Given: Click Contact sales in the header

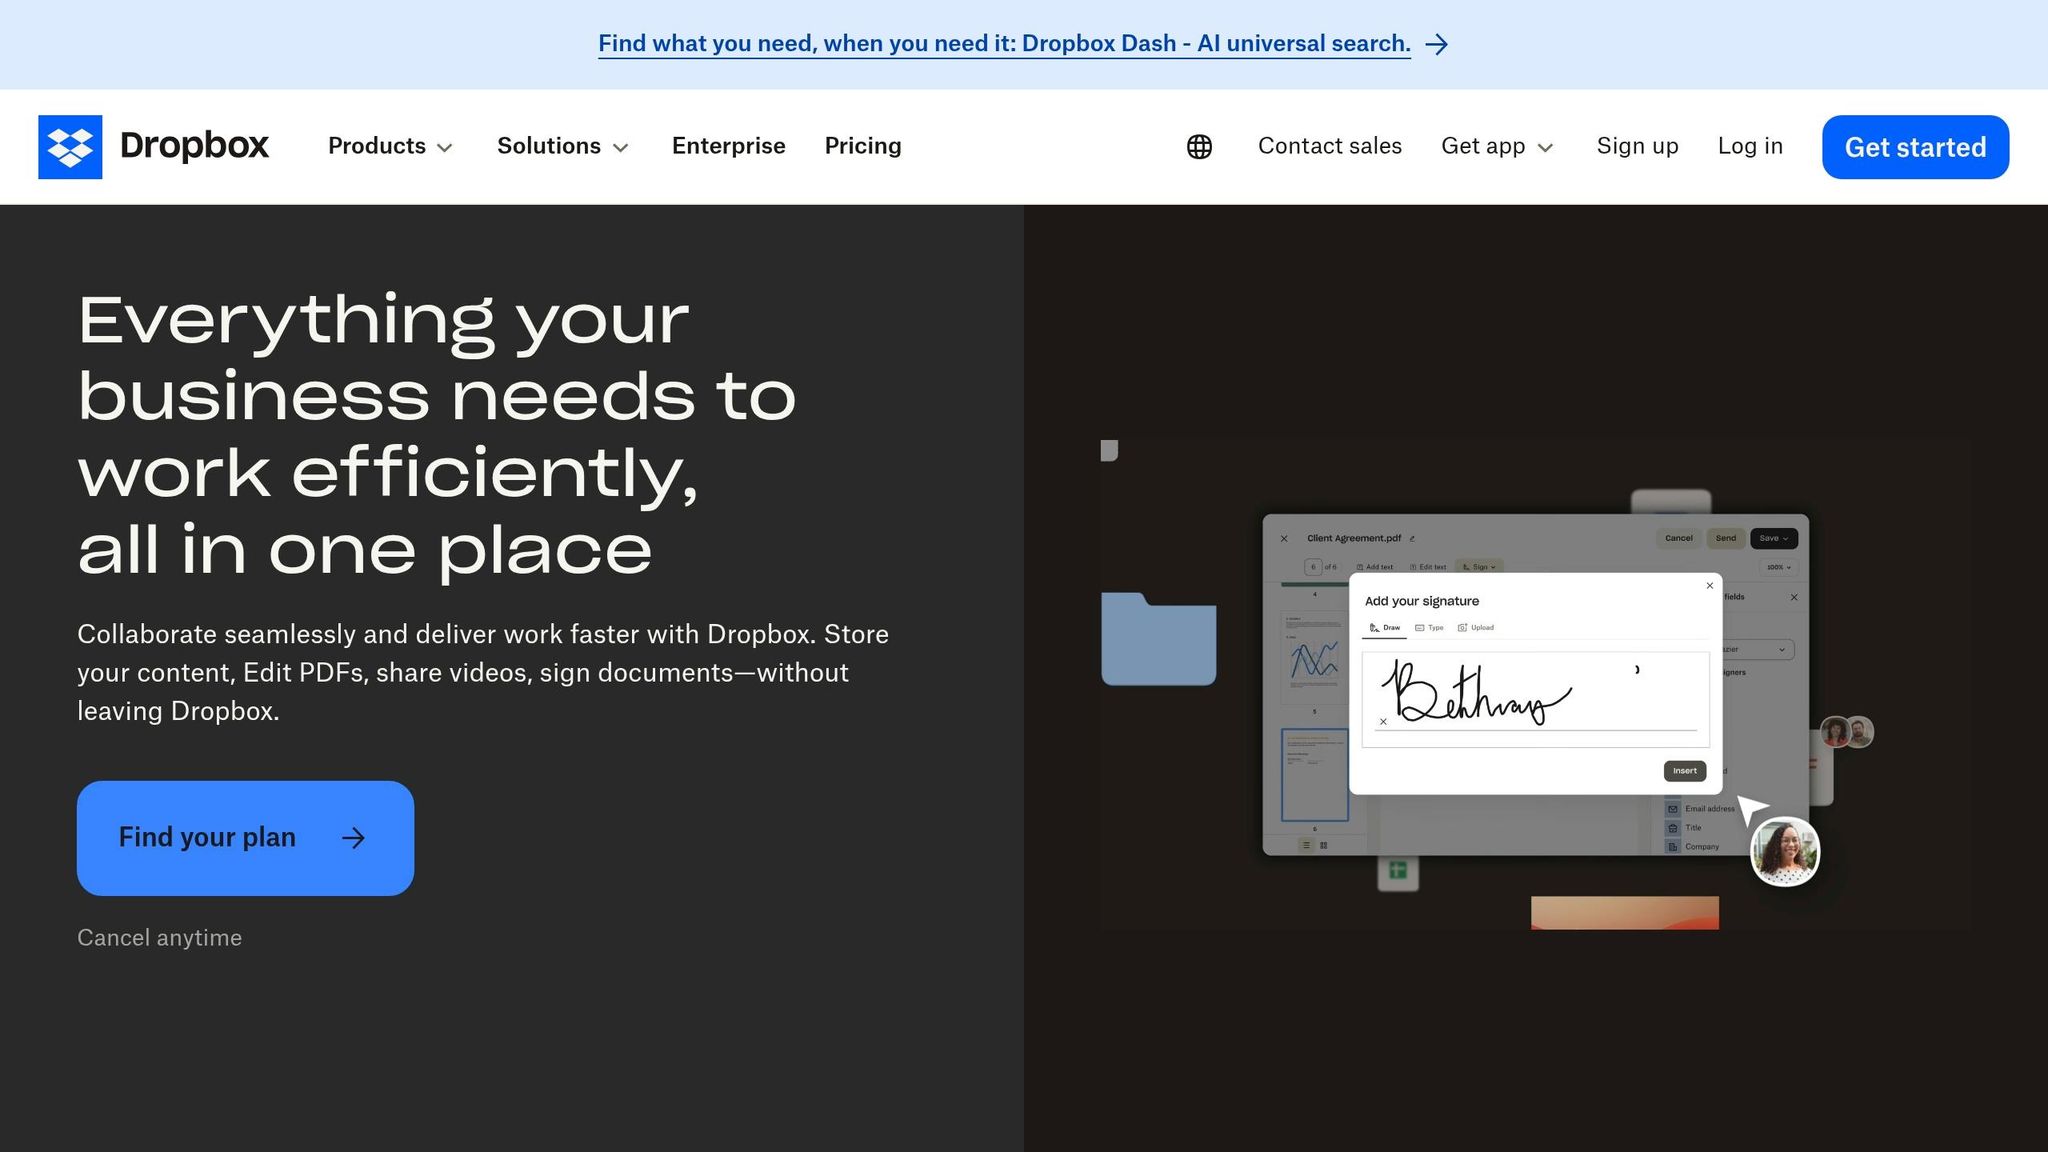Looking at the screenshot, I should (x=1330, y=146).
